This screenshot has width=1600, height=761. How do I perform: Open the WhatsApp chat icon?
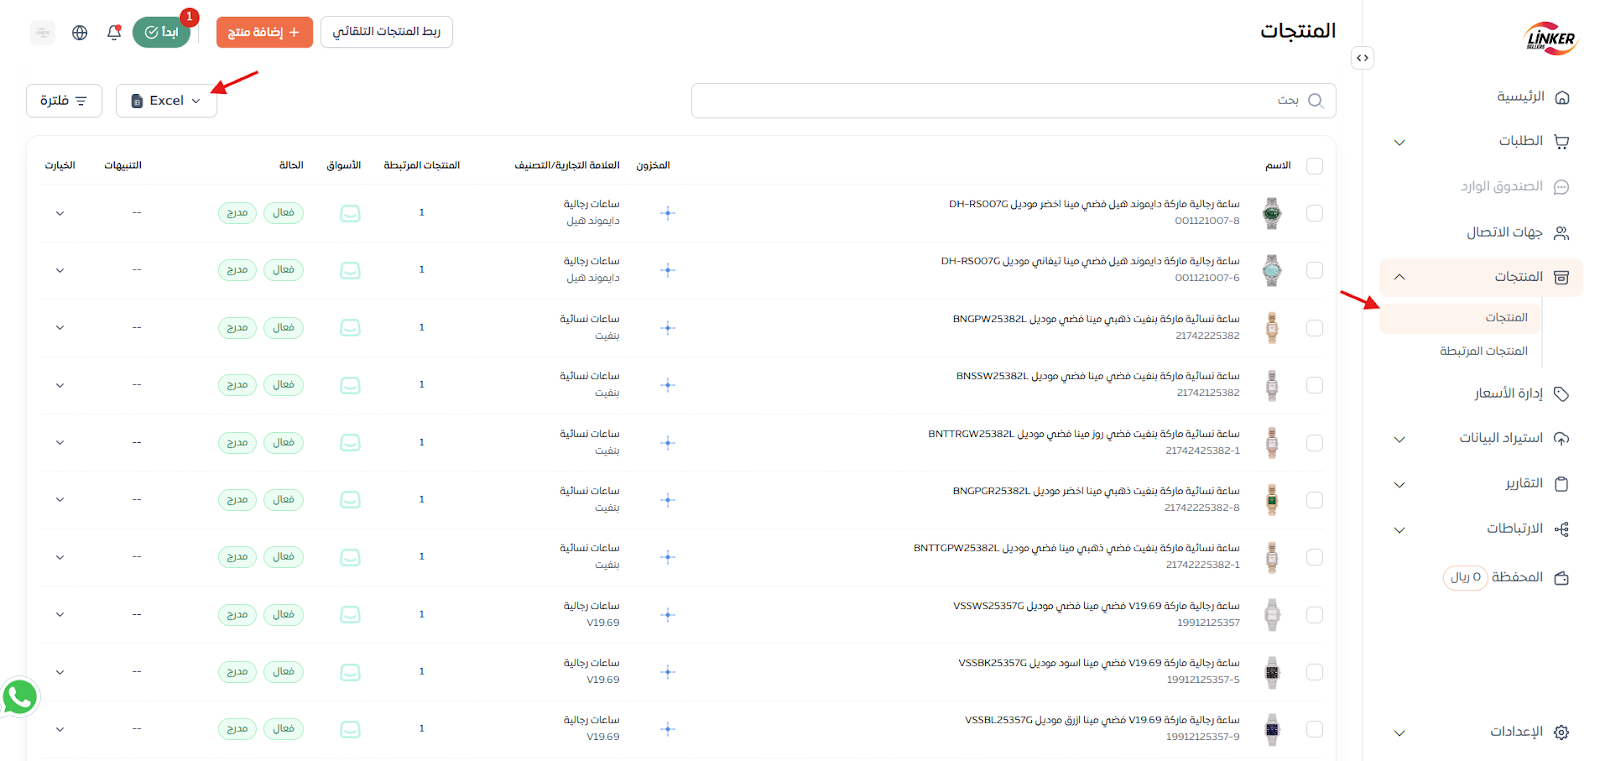[20, 697]
